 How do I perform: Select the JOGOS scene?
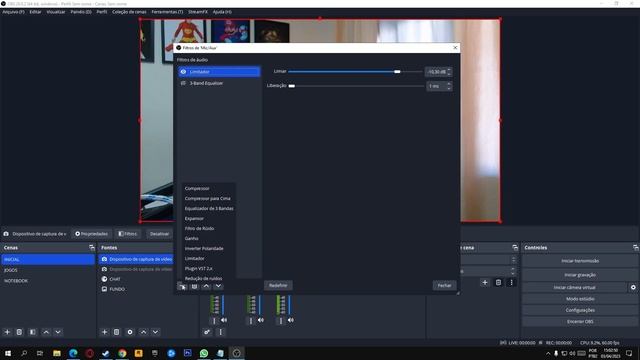48,270
